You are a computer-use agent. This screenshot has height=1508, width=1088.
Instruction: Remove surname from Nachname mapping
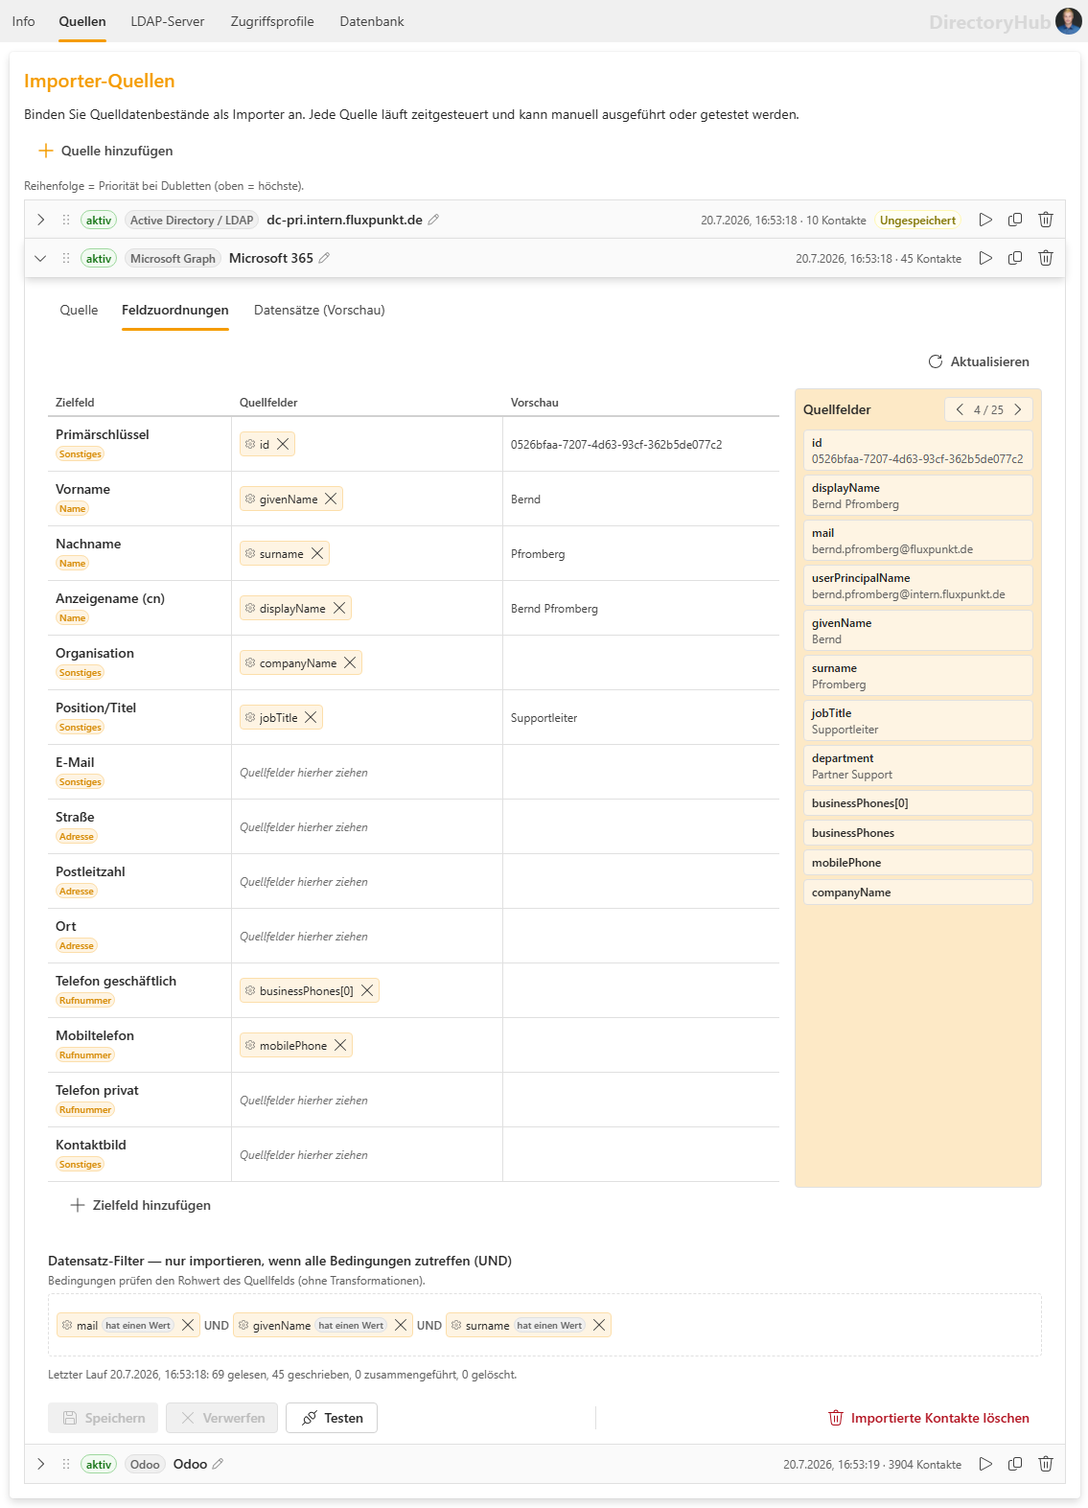tap(317, 554)
